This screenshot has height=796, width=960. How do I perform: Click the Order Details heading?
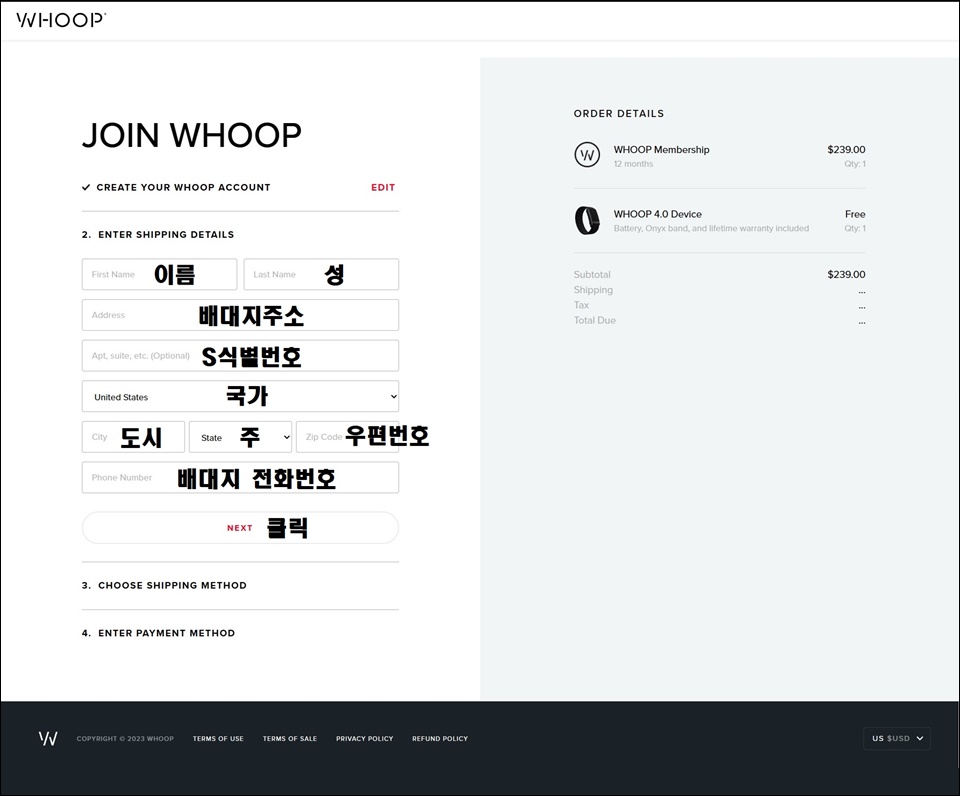pos(618,114)
